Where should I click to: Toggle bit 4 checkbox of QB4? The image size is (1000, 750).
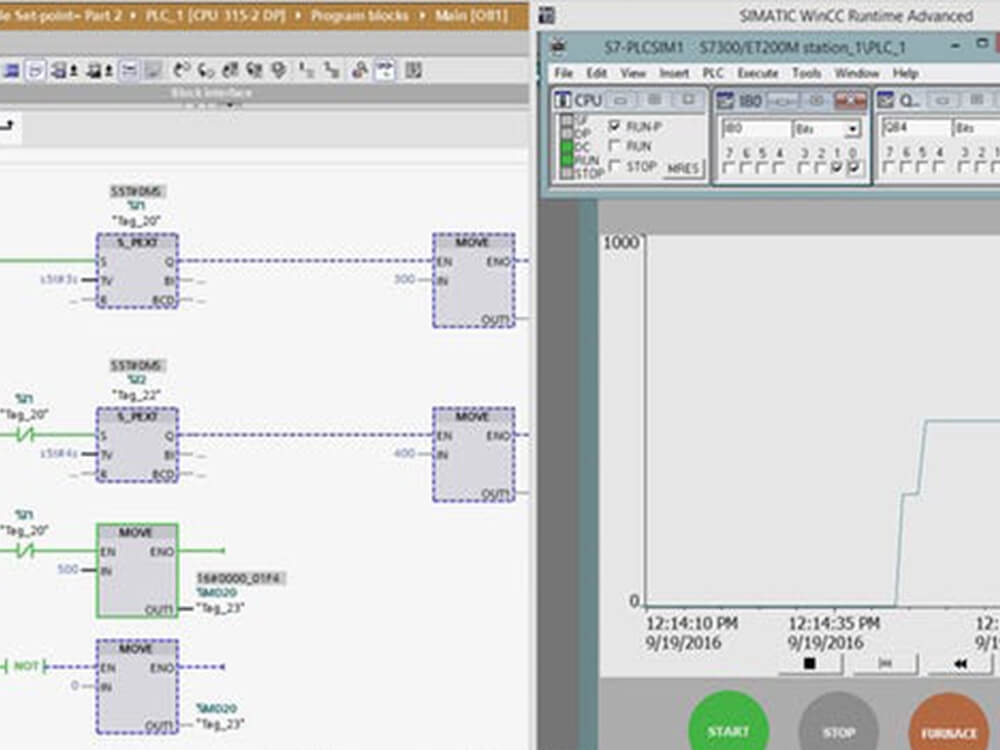click(x=938, y=168)
